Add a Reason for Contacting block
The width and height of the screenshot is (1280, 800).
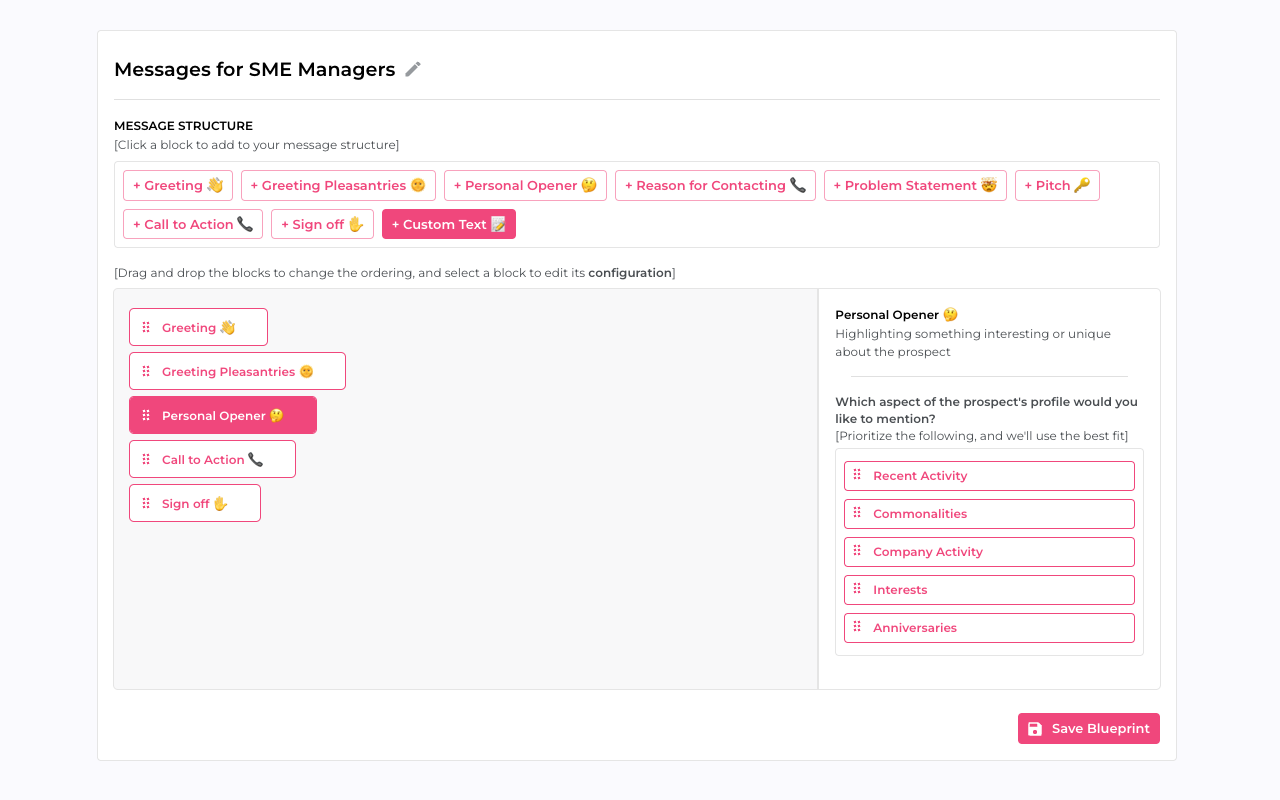[715, 185]
